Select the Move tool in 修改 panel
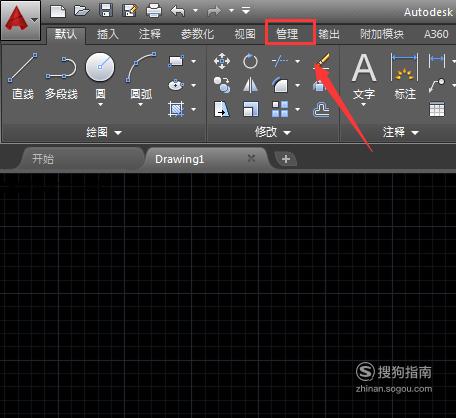This screenshot has height=418, width=456. click(x=222, y=61)
